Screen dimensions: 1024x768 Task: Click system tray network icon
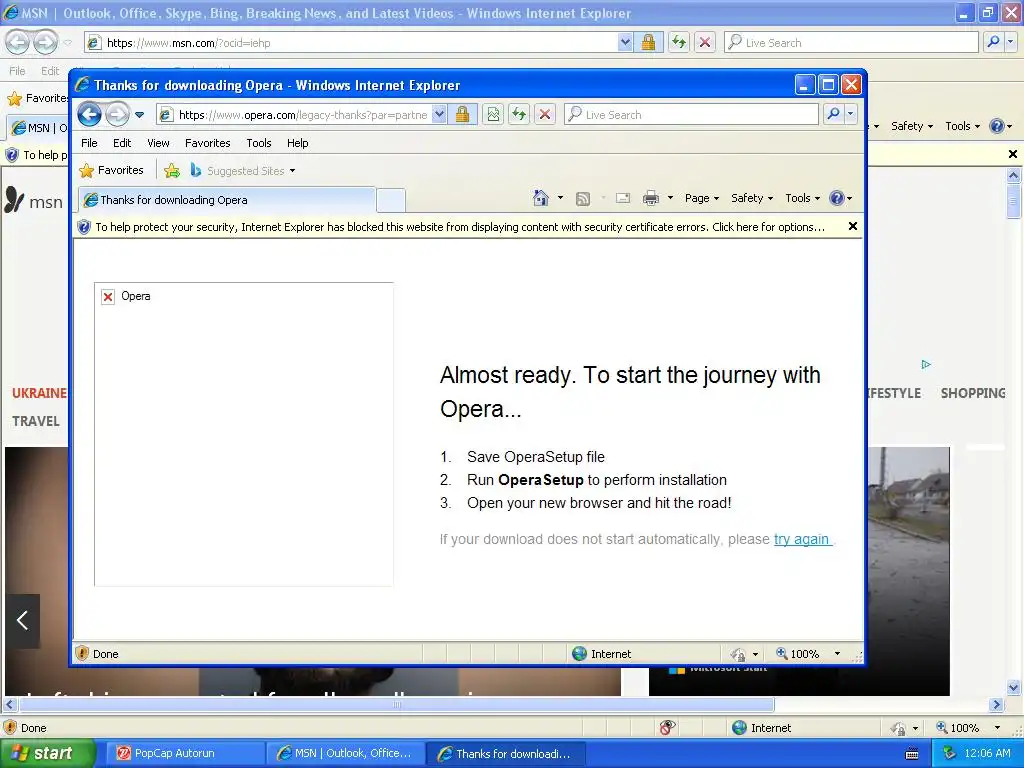coord(950,754)
